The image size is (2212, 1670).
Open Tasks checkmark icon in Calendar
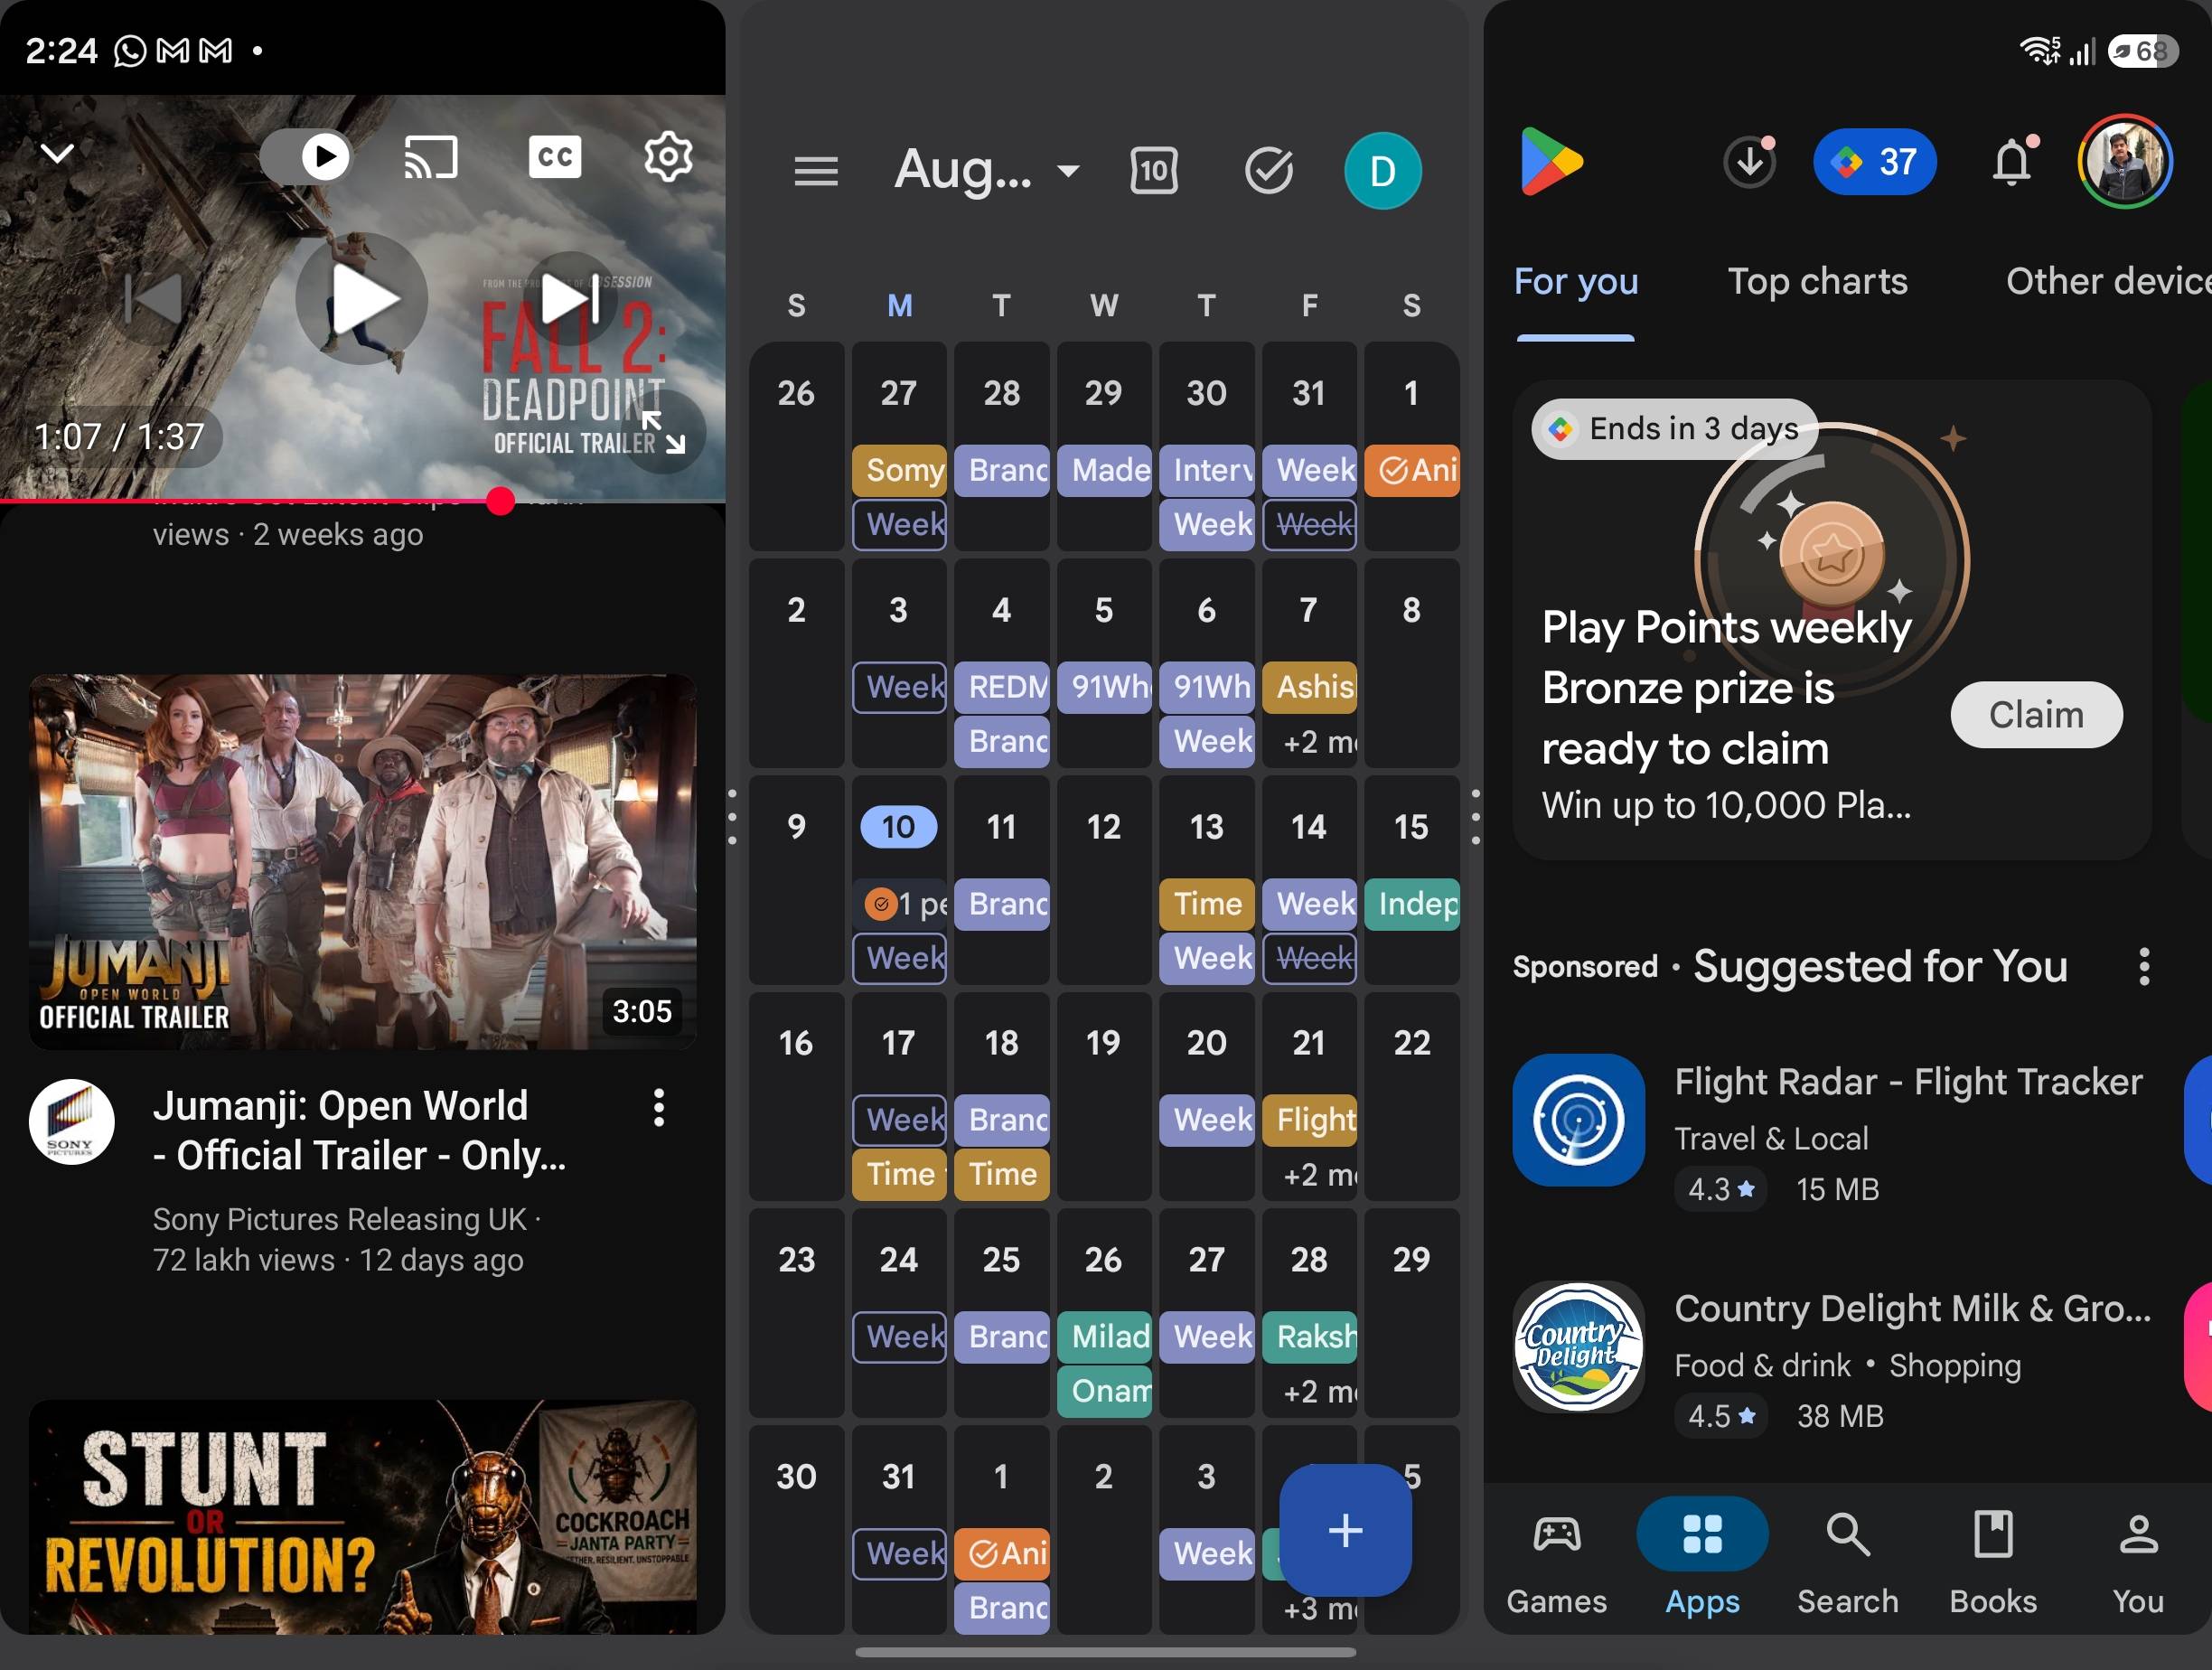point(1269,171)
